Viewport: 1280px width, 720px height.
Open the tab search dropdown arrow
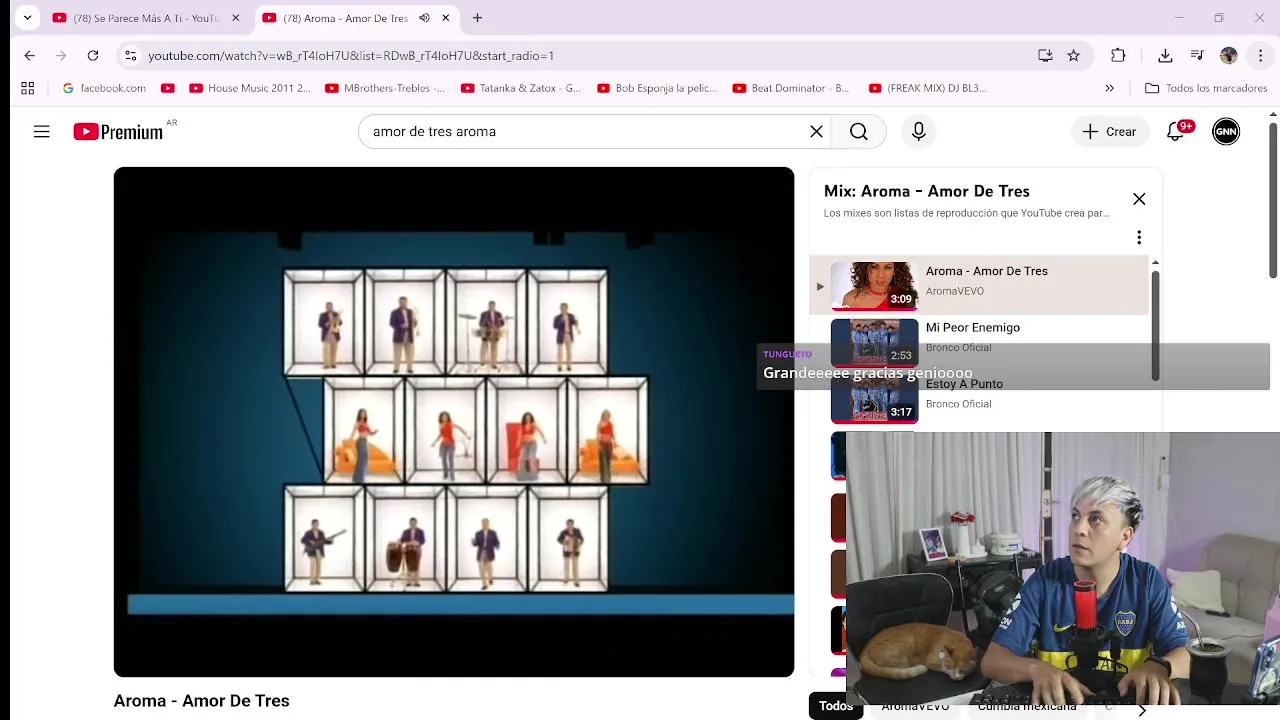[x=27, y=18]
